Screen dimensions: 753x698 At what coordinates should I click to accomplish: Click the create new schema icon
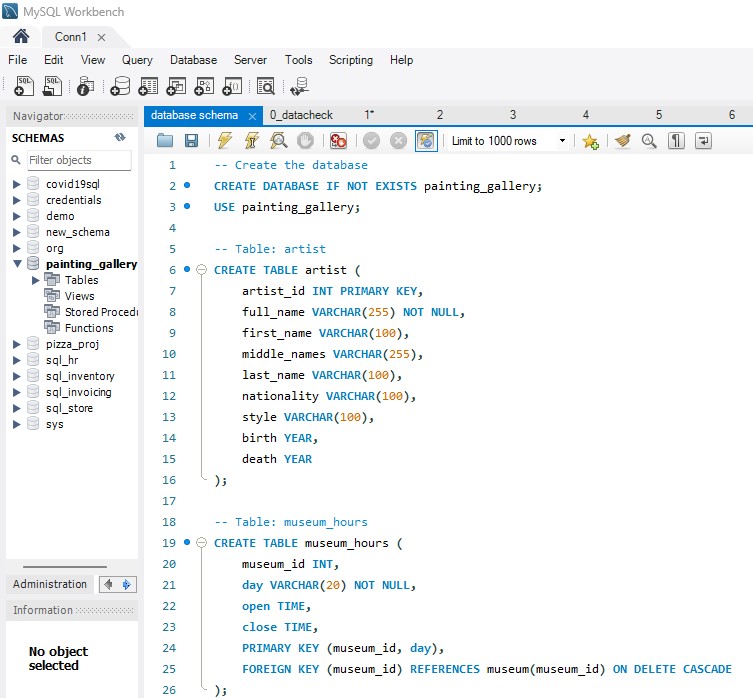point(121,87)
